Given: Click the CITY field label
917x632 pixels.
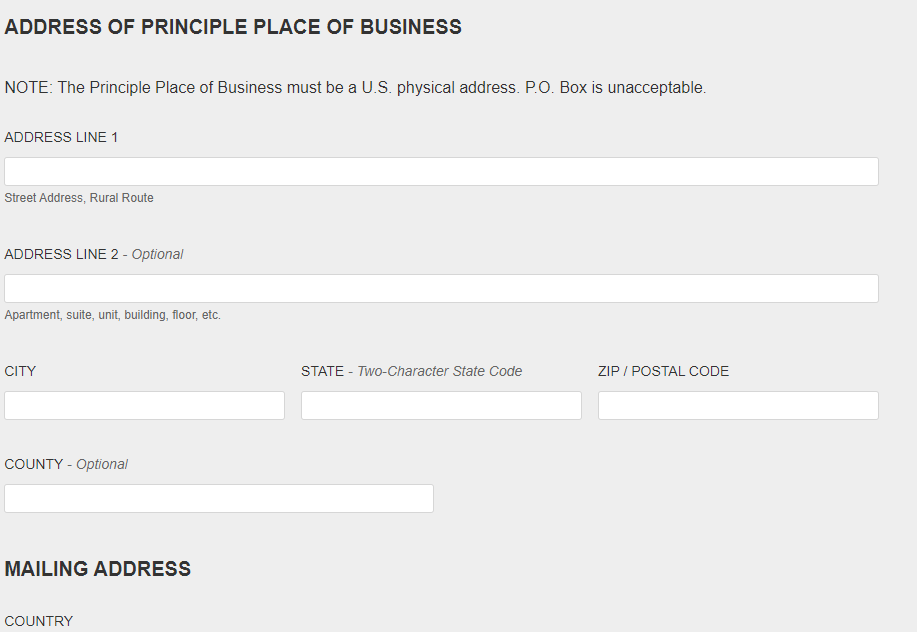Looking at the screenshot, I should pyautogui.click(x=20, y=371).
